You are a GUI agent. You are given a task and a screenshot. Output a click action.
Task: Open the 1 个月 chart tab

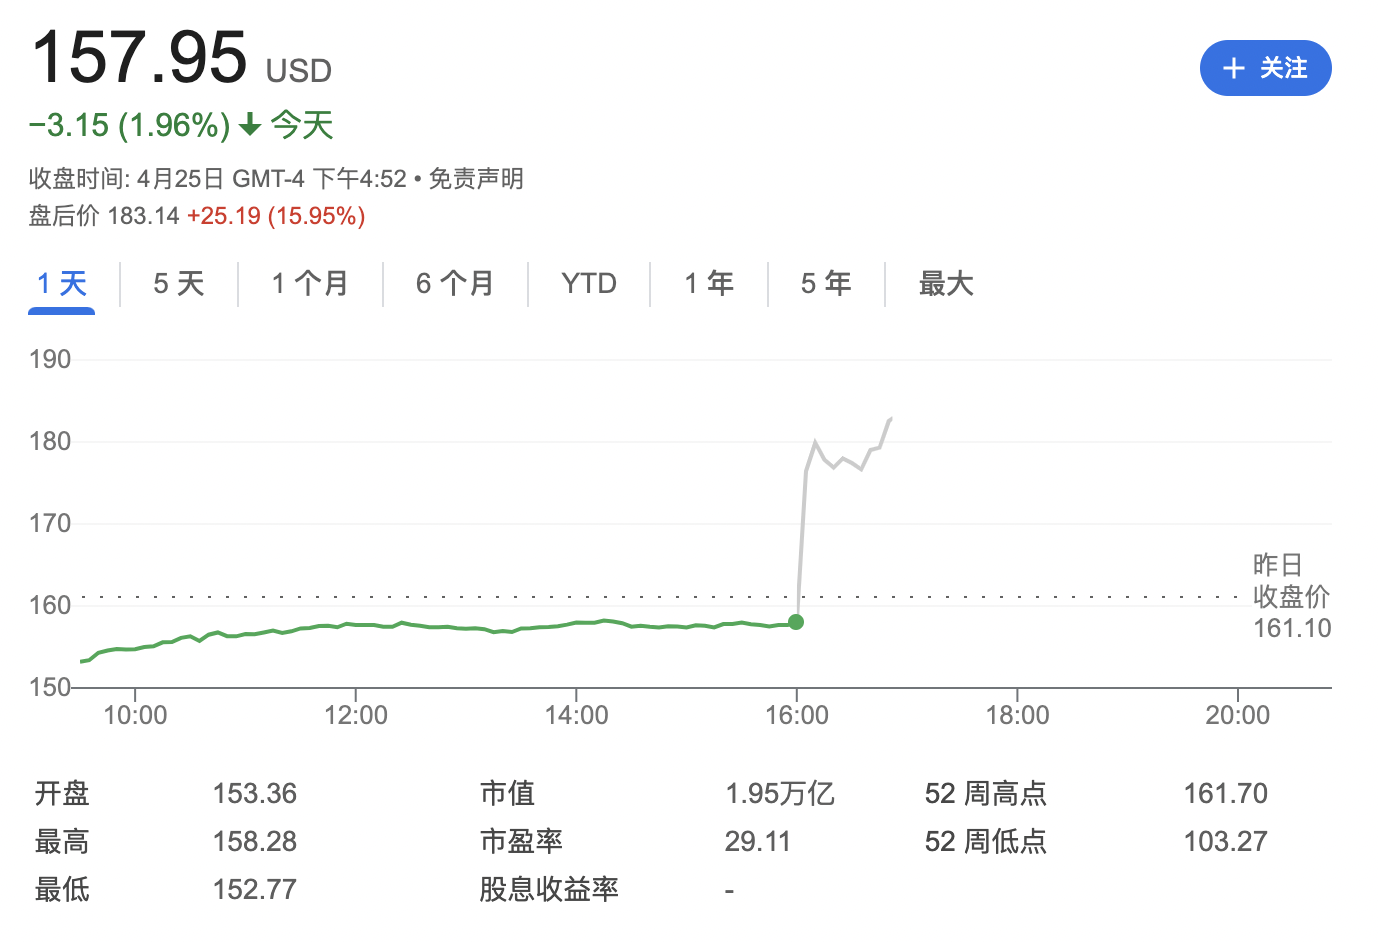pos(310,284)
